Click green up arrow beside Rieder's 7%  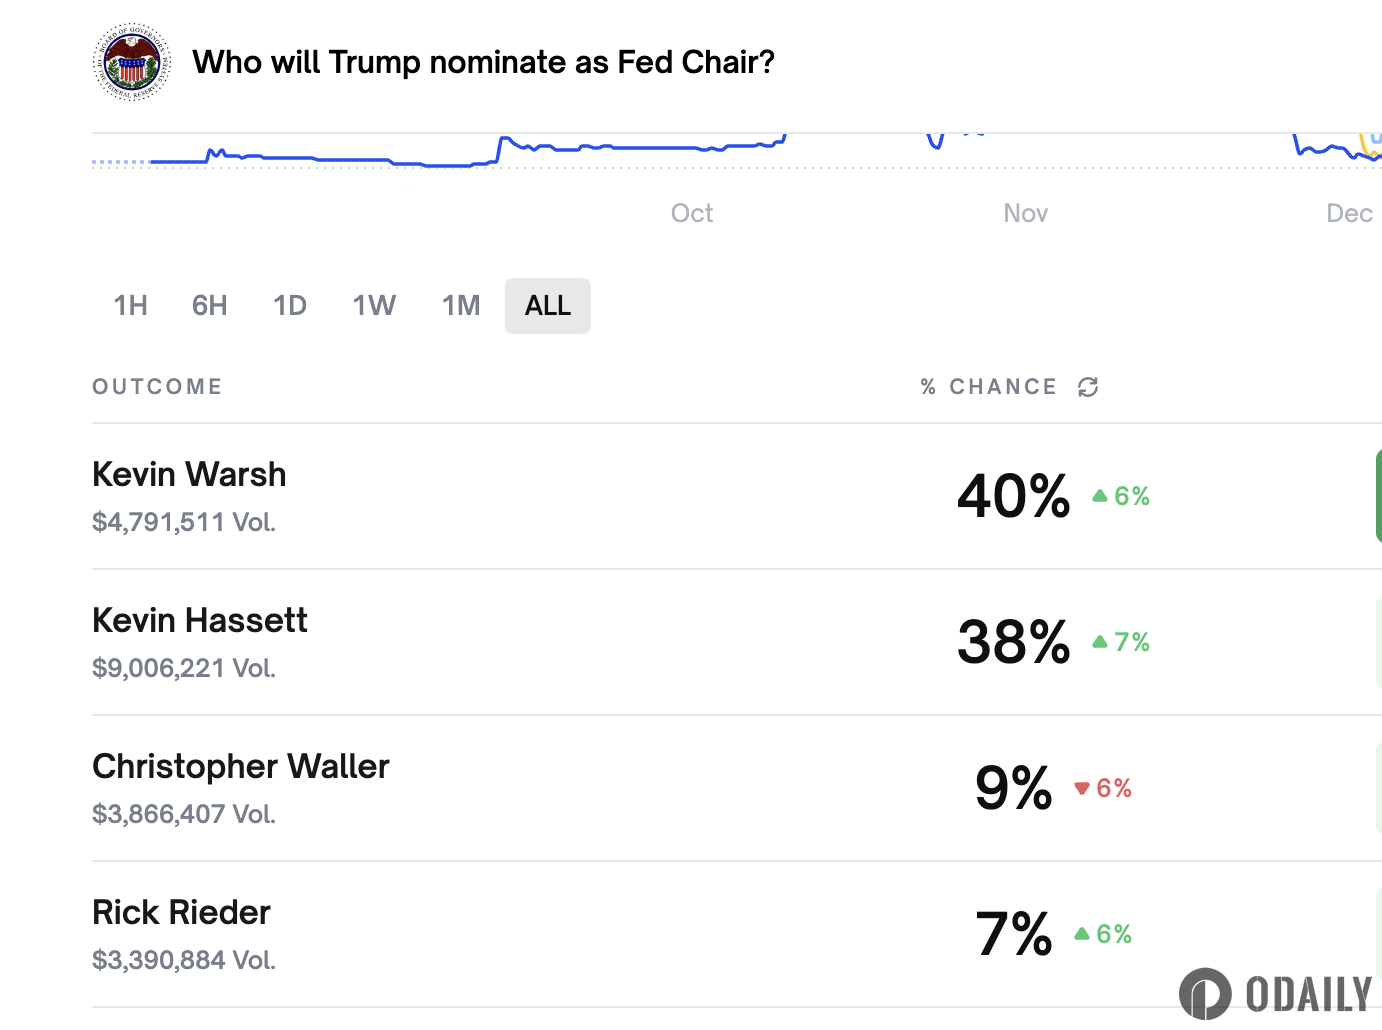click(1082, 934)
